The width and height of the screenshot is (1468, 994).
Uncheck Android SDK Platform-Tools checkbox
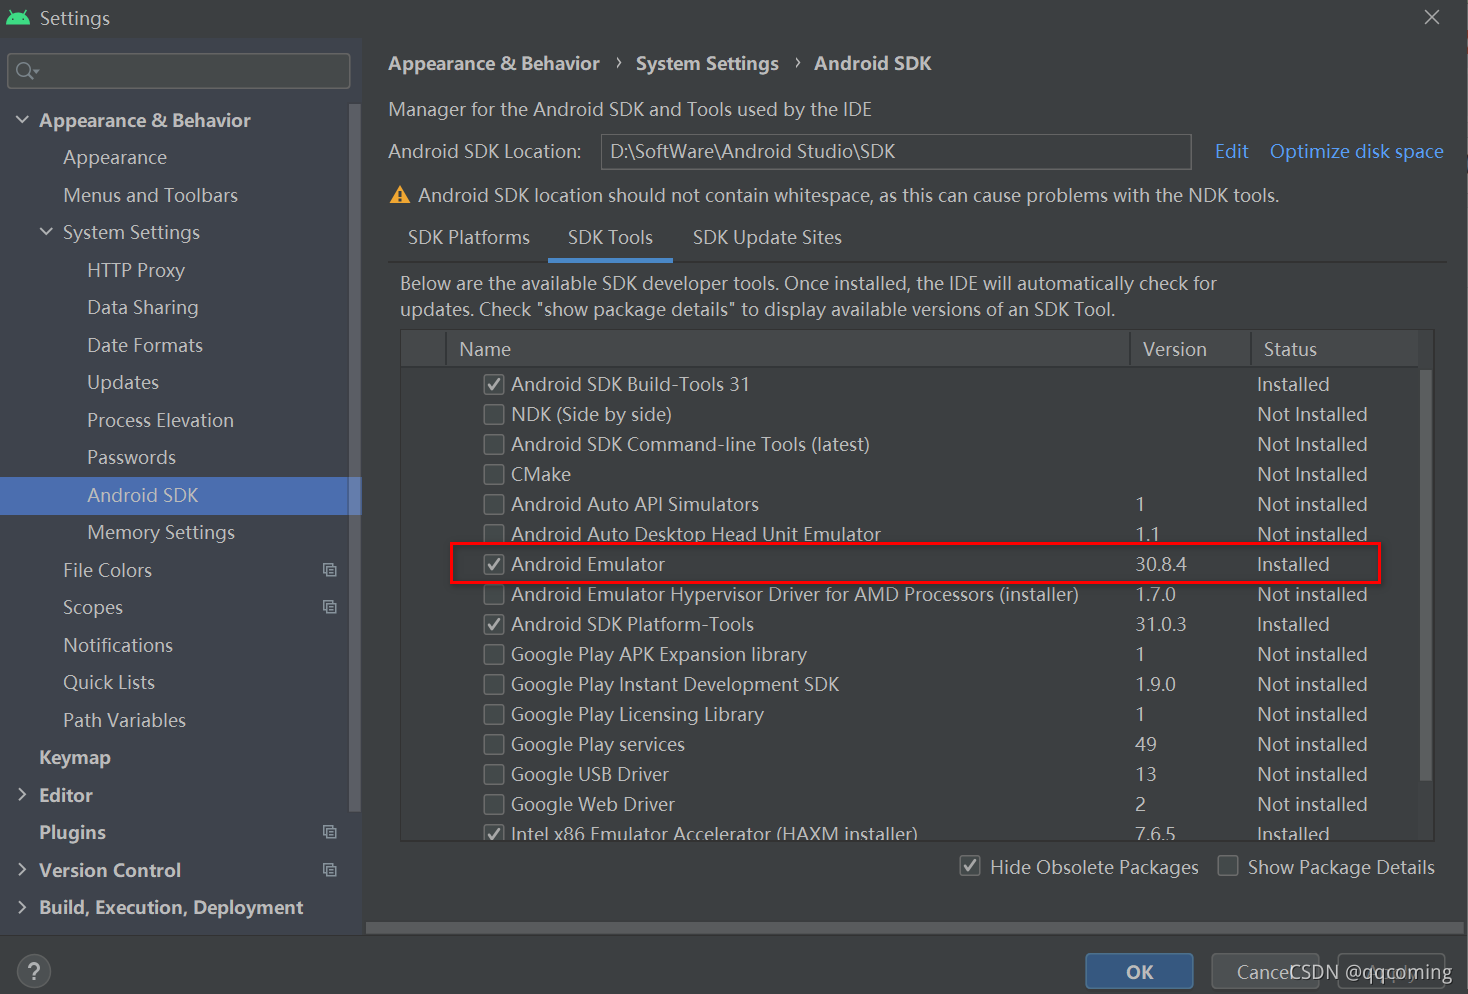pos(494,624)
